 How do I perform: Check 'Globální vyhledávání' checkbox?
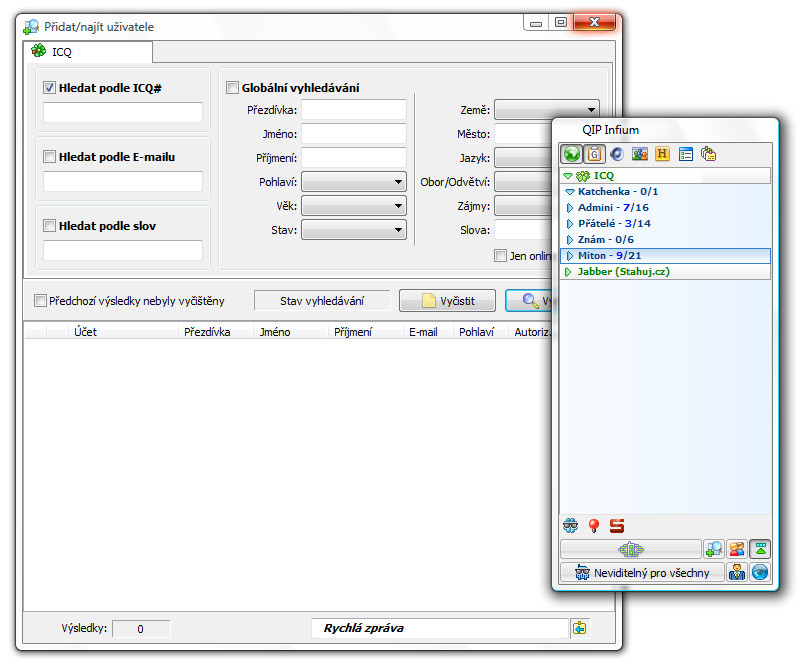click(x=232, y=88)
